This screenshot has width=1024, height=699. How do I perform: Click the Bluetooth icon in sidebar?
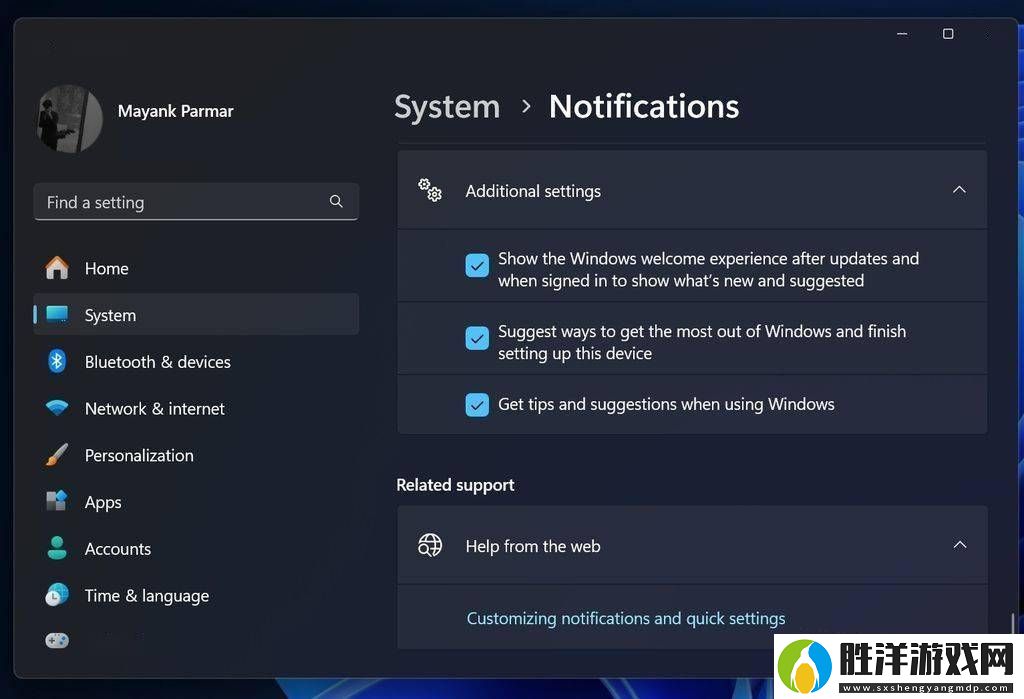57,361
